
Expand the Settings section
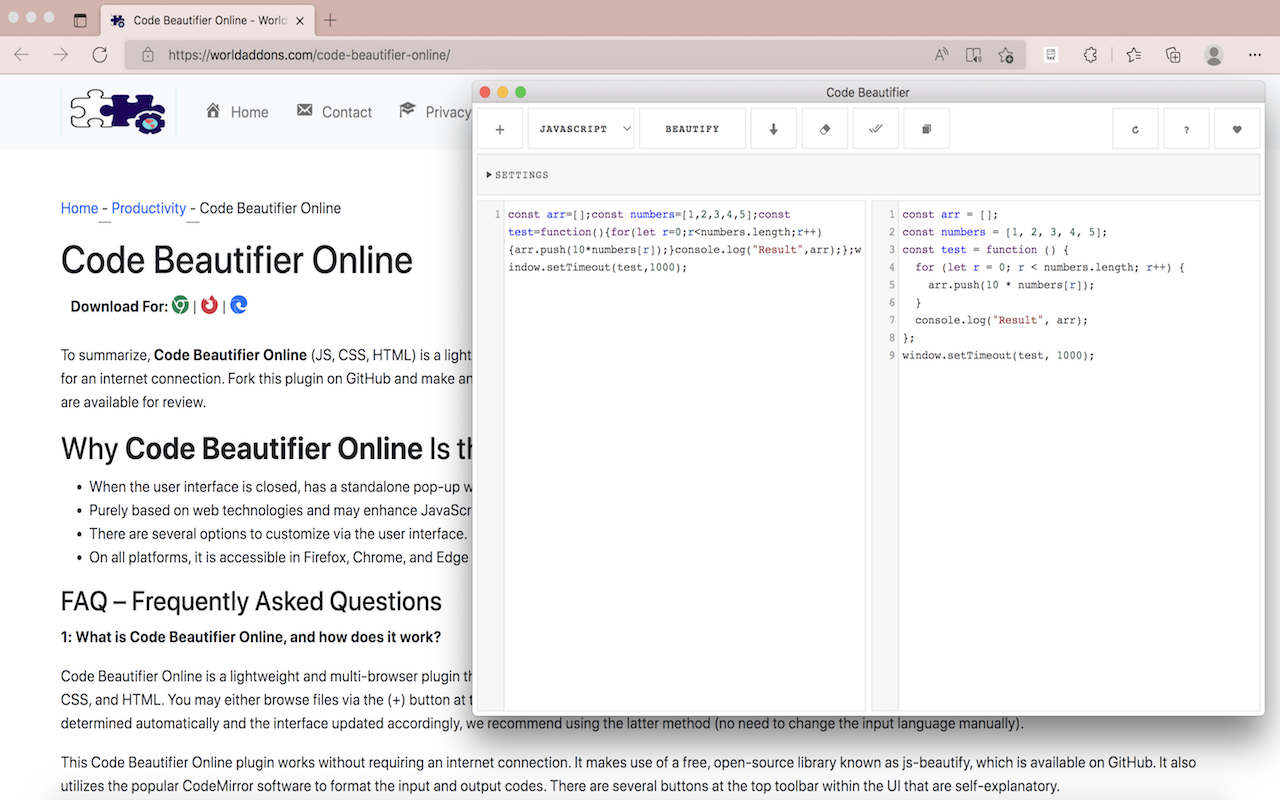click(518, 175)
